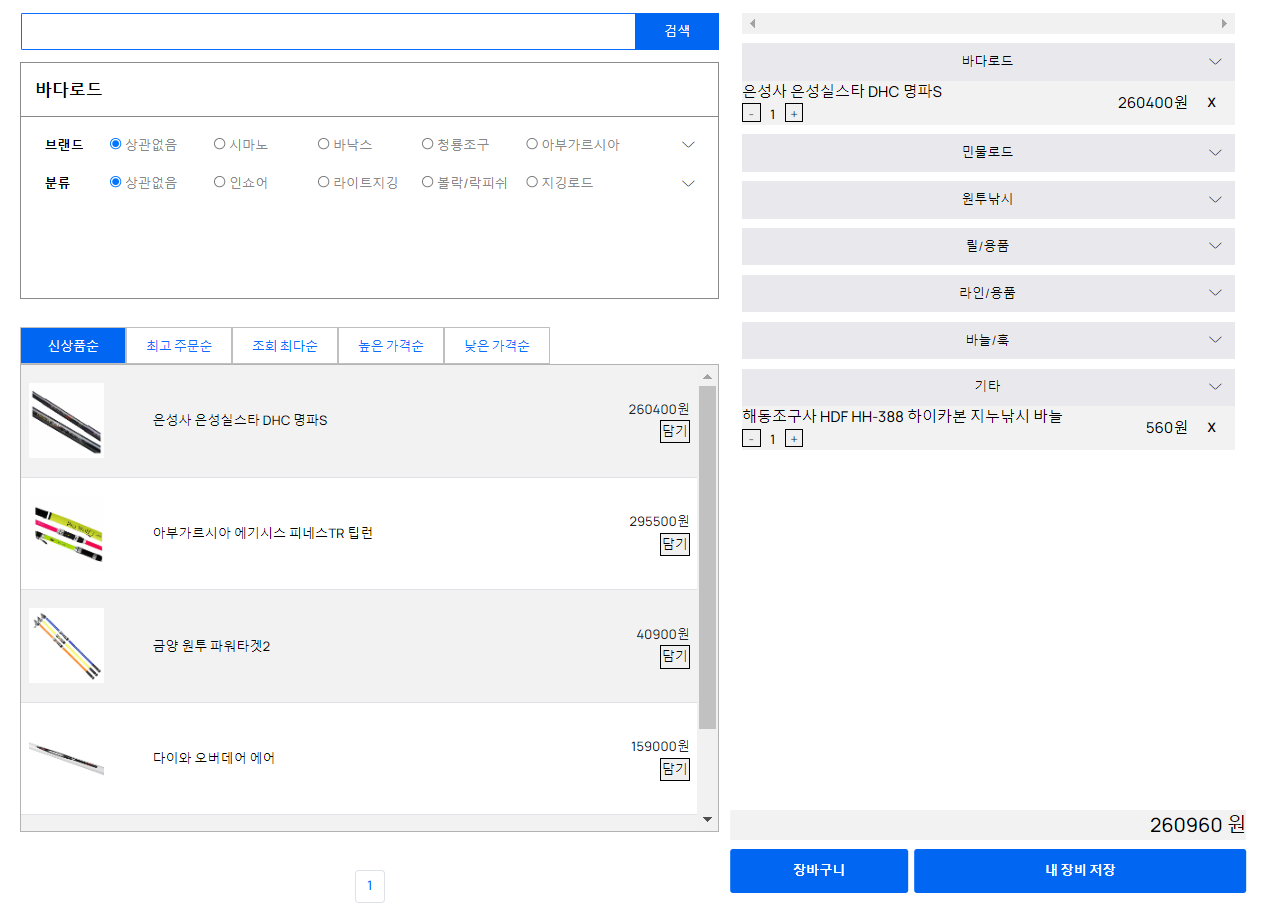Click cart item name 해동조구사 HDF HH-388 하이카본 지누낚시 바늘
This screenshot has width=1261, height=910.
coord(902,416)
